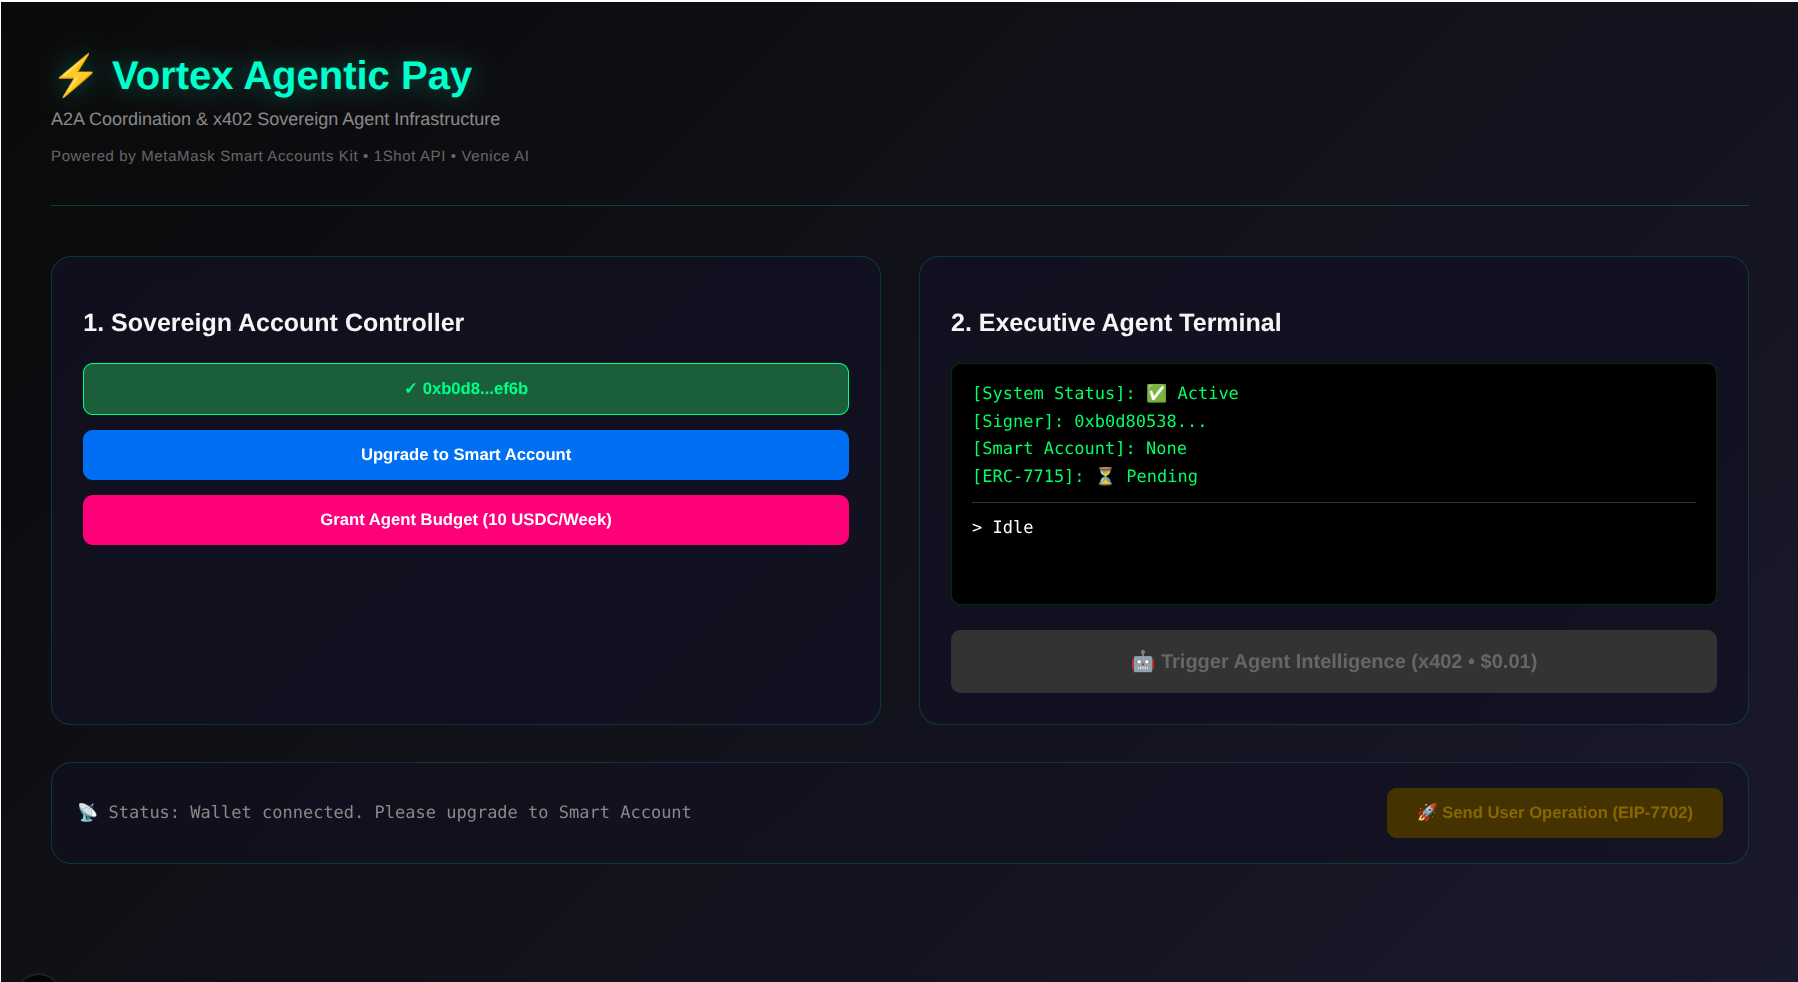Select the '[System Status]:' terminal line
This screenshot has height=982, width=1798.
1105,393
